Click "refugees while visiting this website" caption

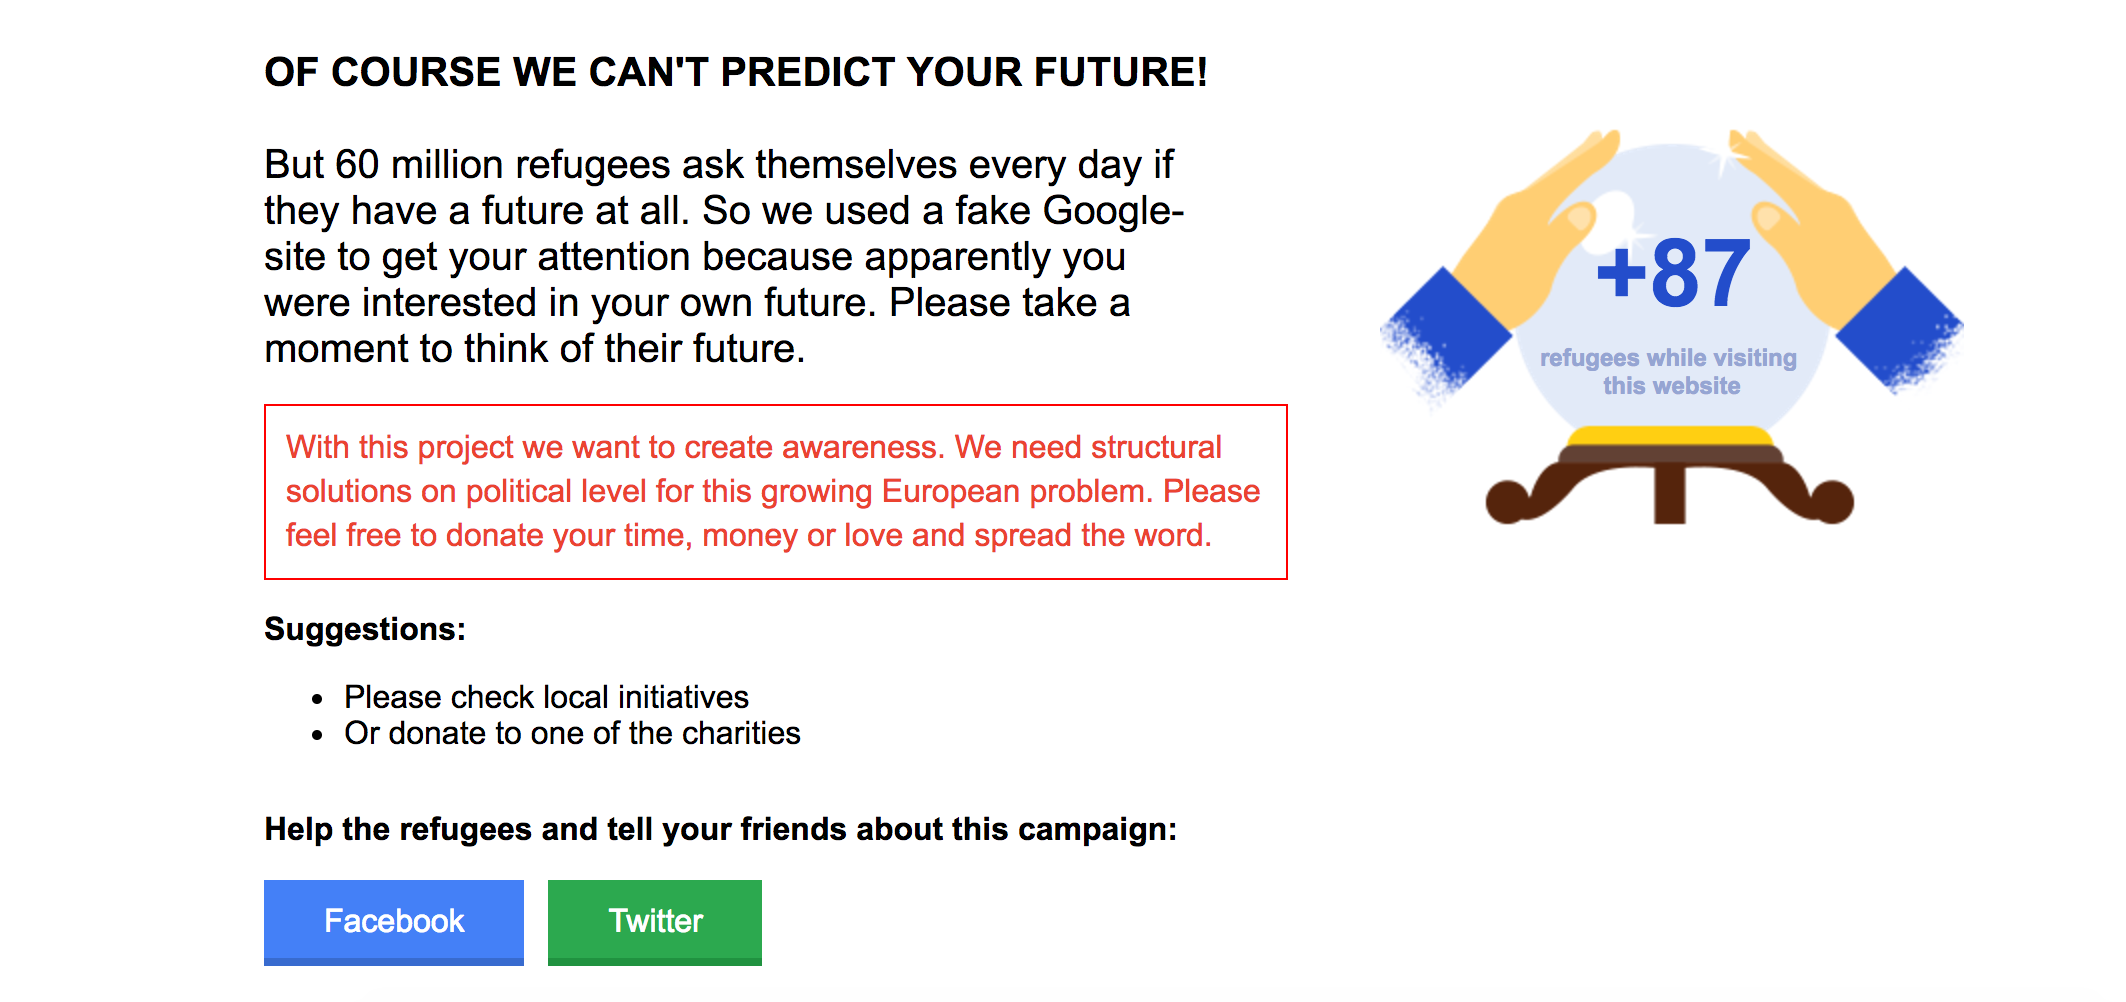1669,372
